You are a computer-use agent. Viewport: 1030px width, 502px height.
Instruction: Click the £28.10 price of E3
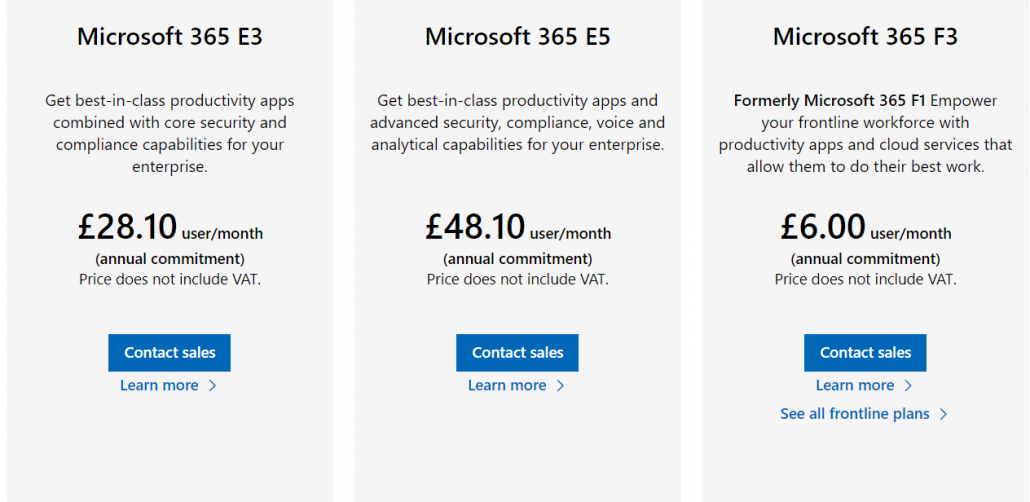click(128, 227)
